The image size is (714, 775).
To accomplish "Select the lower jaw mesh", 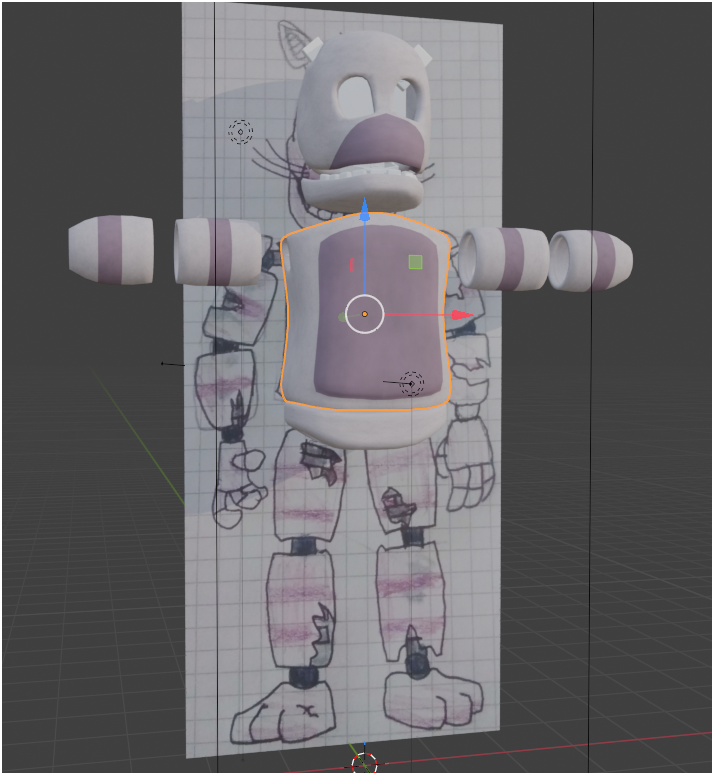I will (363, 194).
